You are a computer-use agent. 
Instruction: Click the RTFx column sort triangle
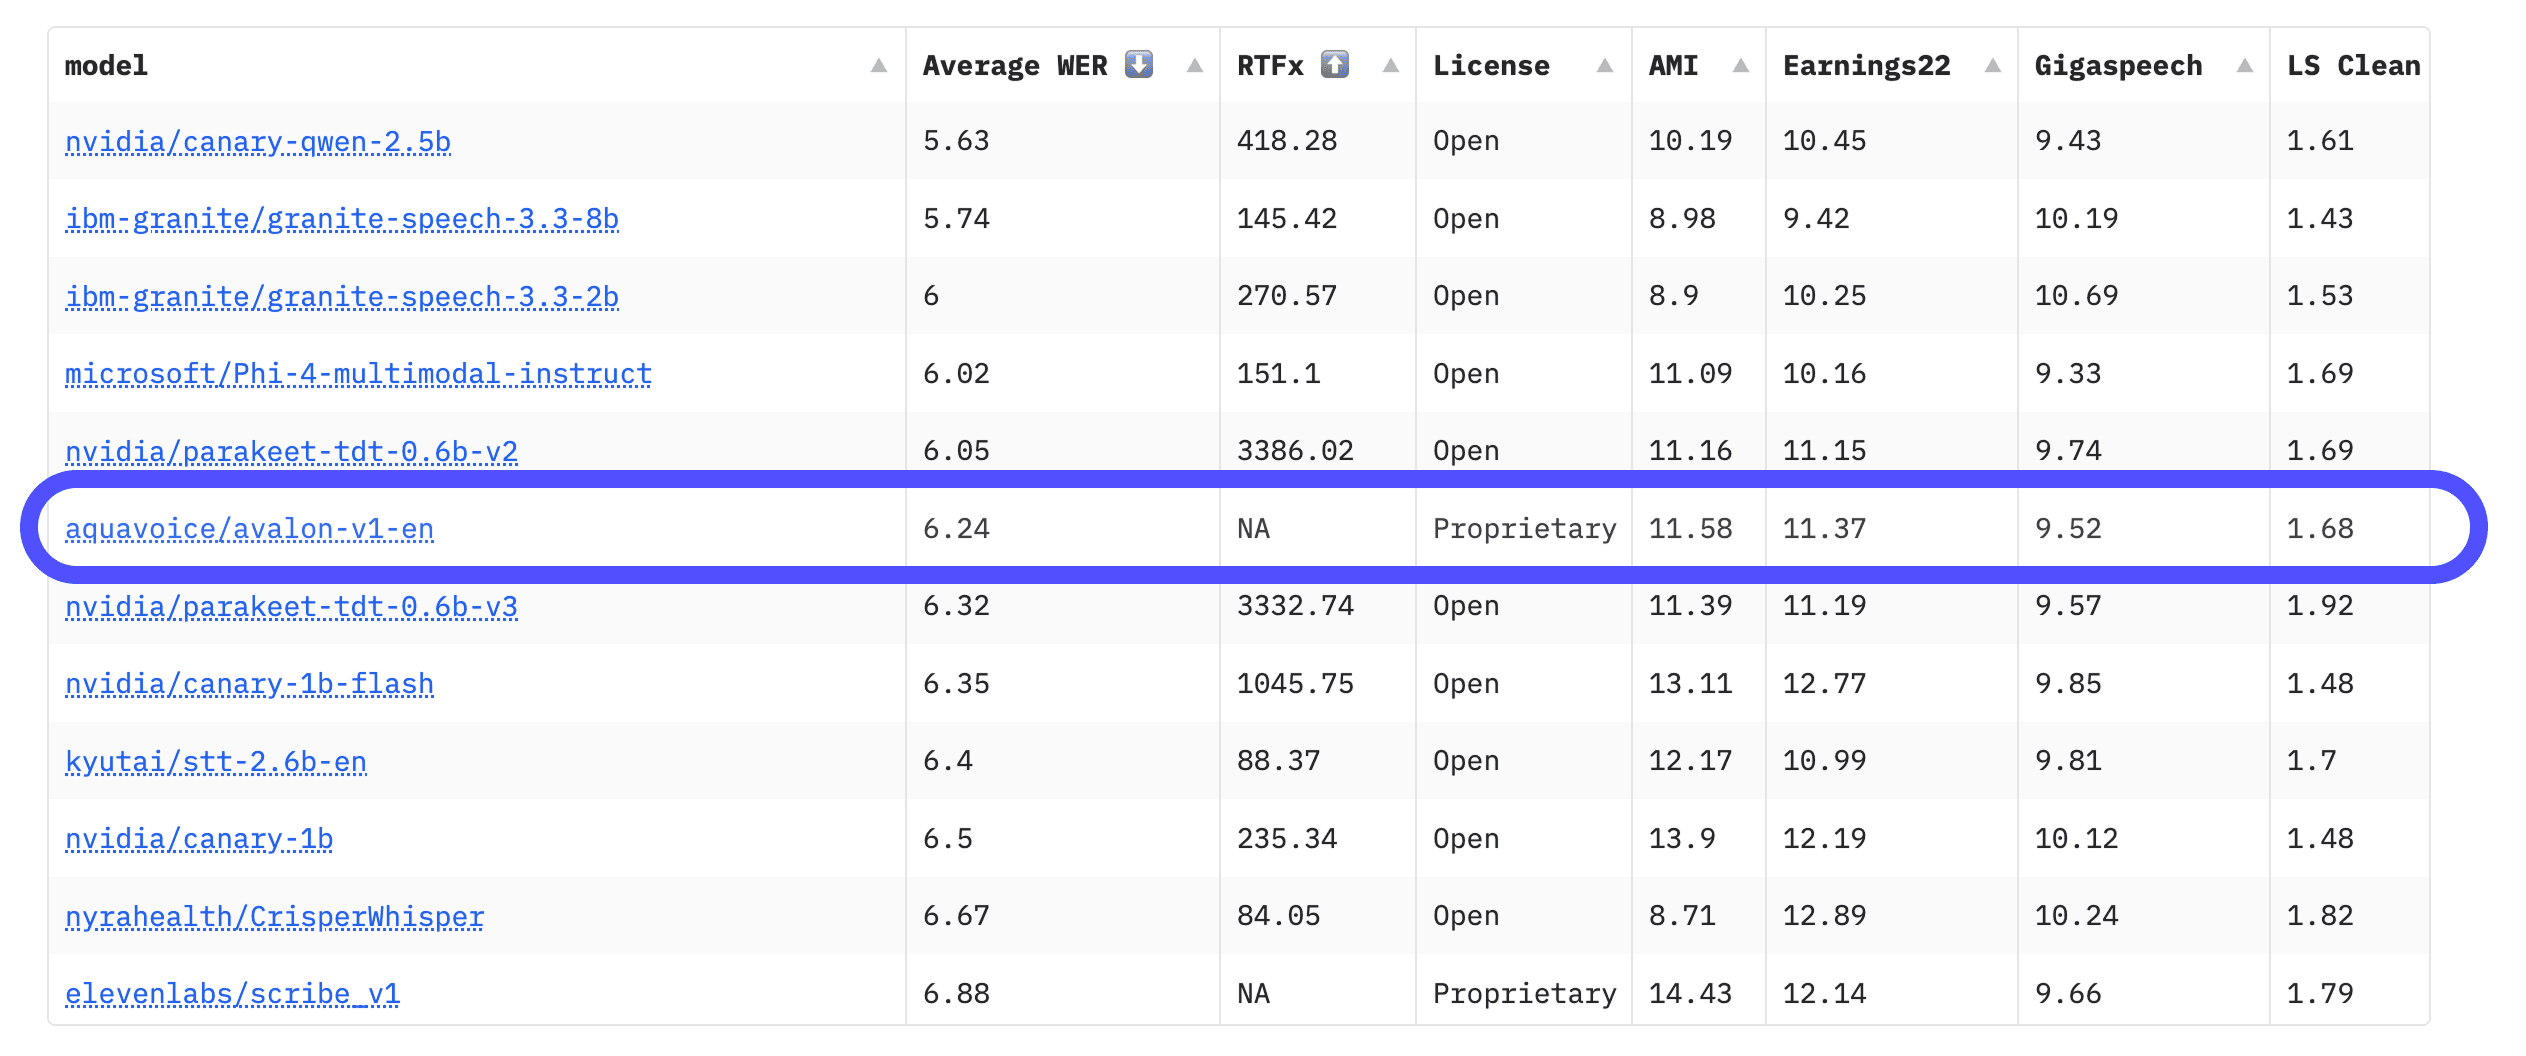(1390, 66)
